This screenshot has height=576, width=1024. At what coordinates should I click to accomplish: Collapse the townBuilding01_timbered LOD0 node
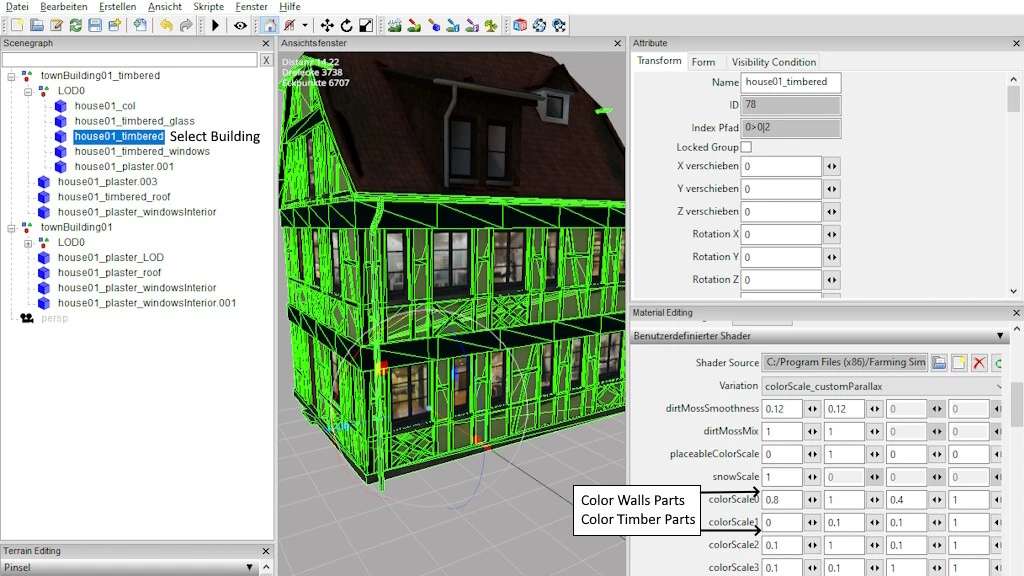pos(29,91)
